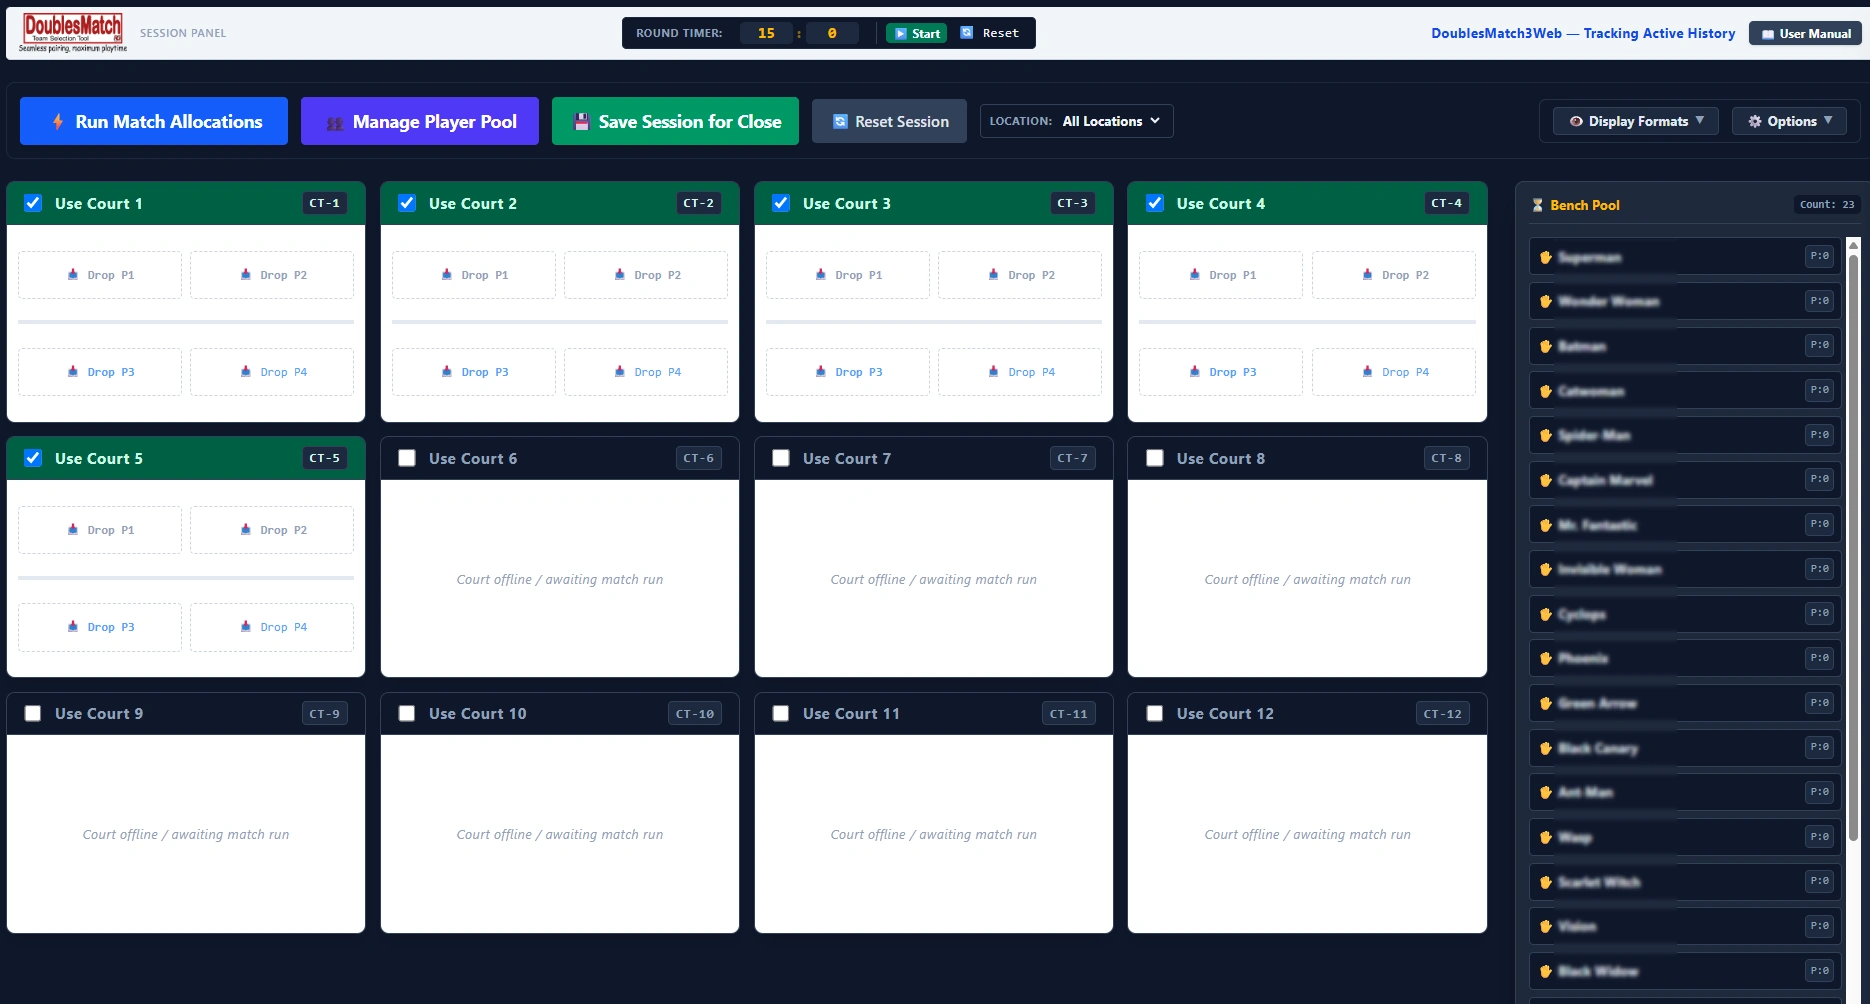Click the DoublesMatch logo
The height and width of the screenshot is (1004, 1870).
[x=73, y=32]
